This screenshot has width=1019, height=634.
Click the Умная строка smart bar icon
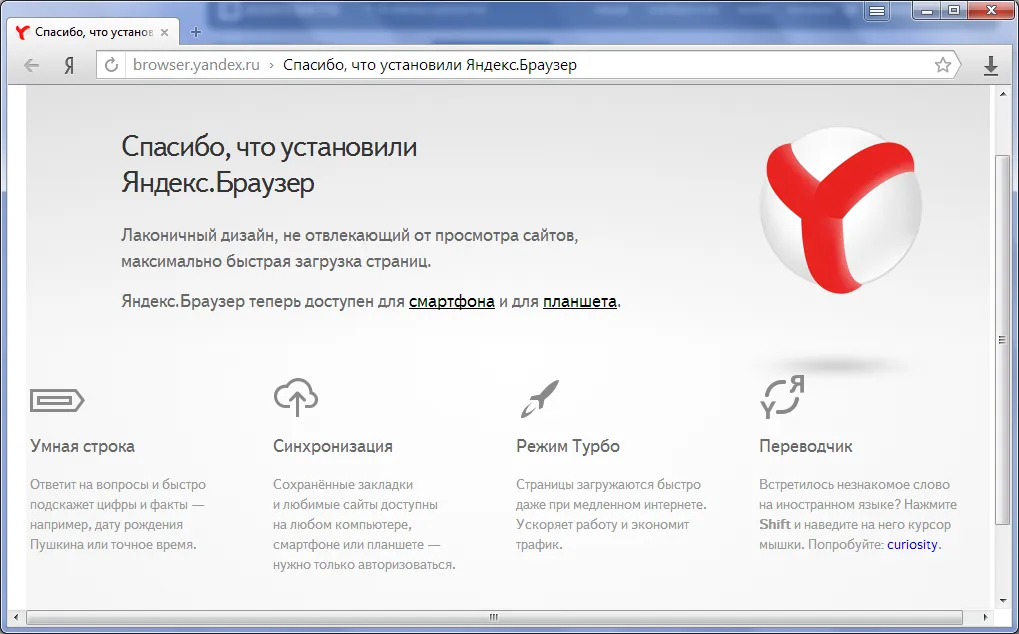[57, 400]
